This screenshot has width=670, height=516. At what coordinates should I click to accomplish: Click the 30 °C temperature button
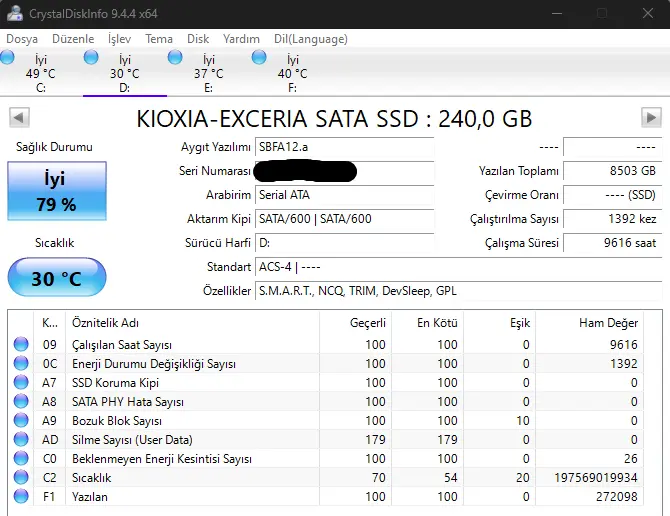[x=57, y=278]
